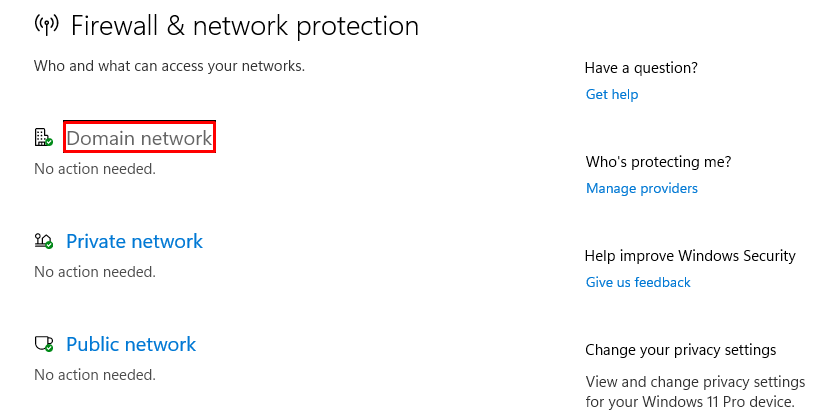Open Domain network settings
Screen dimensions: 836x419
coord(139,138)
